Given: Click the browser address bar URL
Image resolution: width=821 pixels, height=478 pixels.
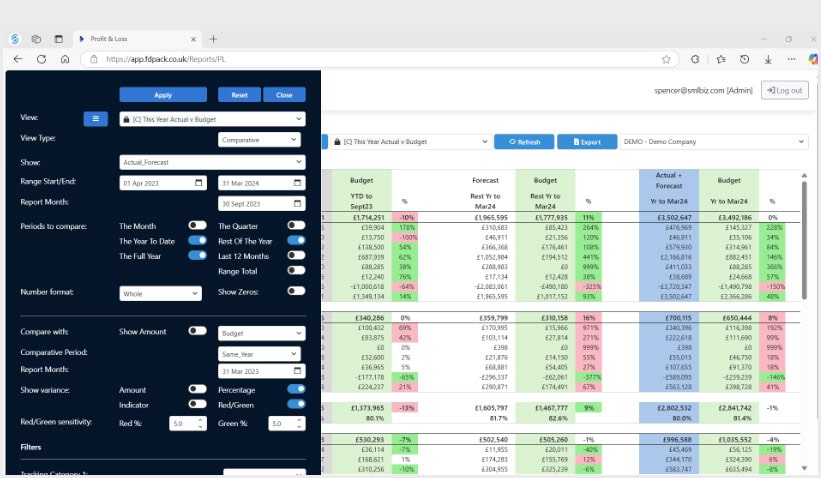Looking at the screenshot, I should [165, 59].
